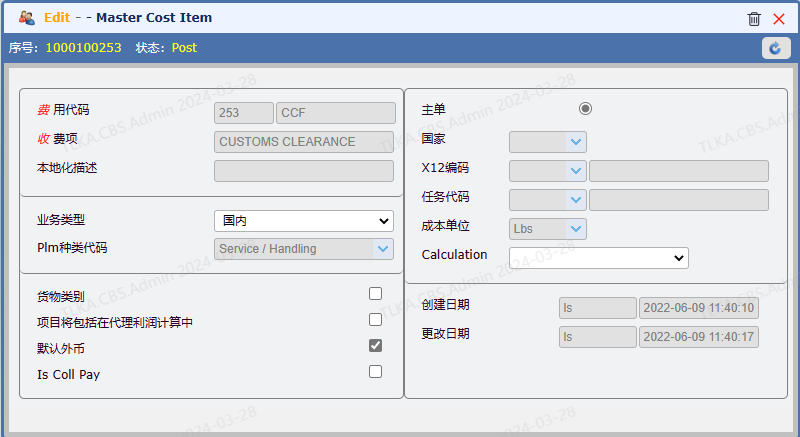Click the fee code field showing CCF

[336, 113]
